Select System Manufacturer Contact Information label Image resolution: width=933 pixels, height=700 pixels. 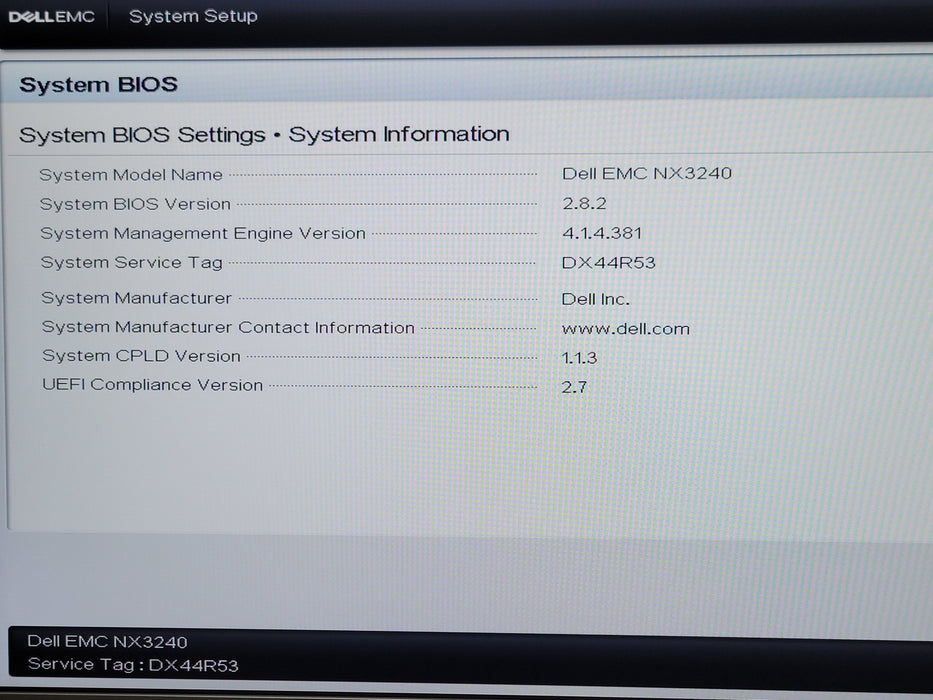click(x=228, y=327)
